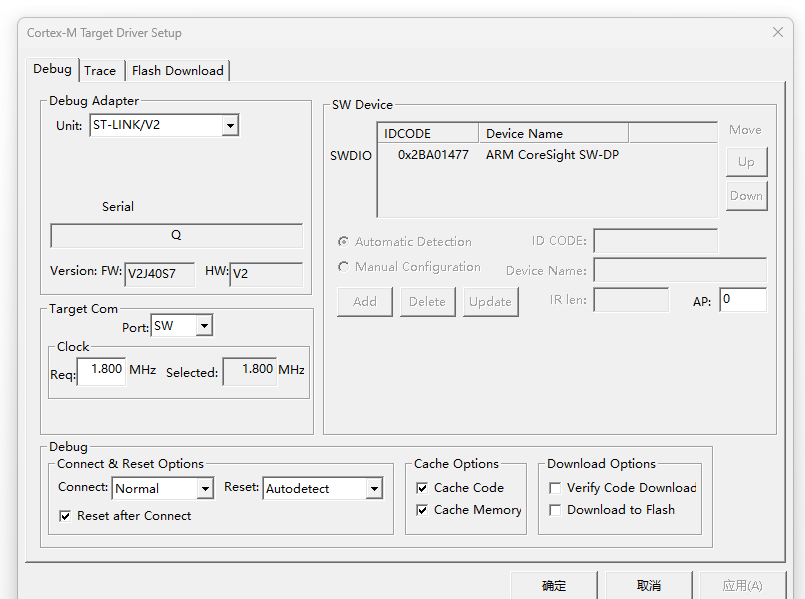Viewport: 805px width, 599px height.
Task: Click the AP value input field
Action: point(743,300)
